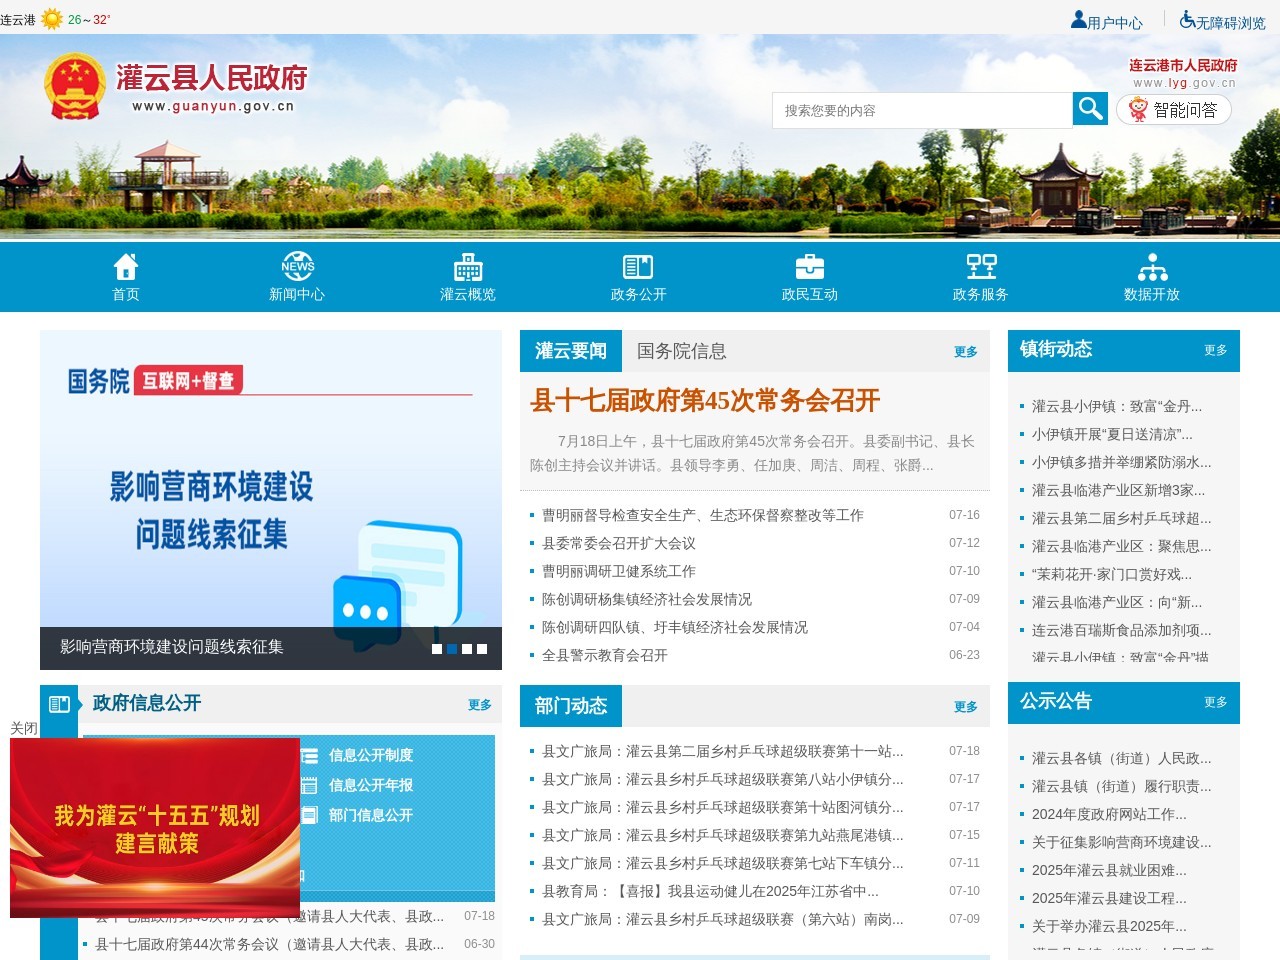Click the magnifier search icon

coord(1089,110)
